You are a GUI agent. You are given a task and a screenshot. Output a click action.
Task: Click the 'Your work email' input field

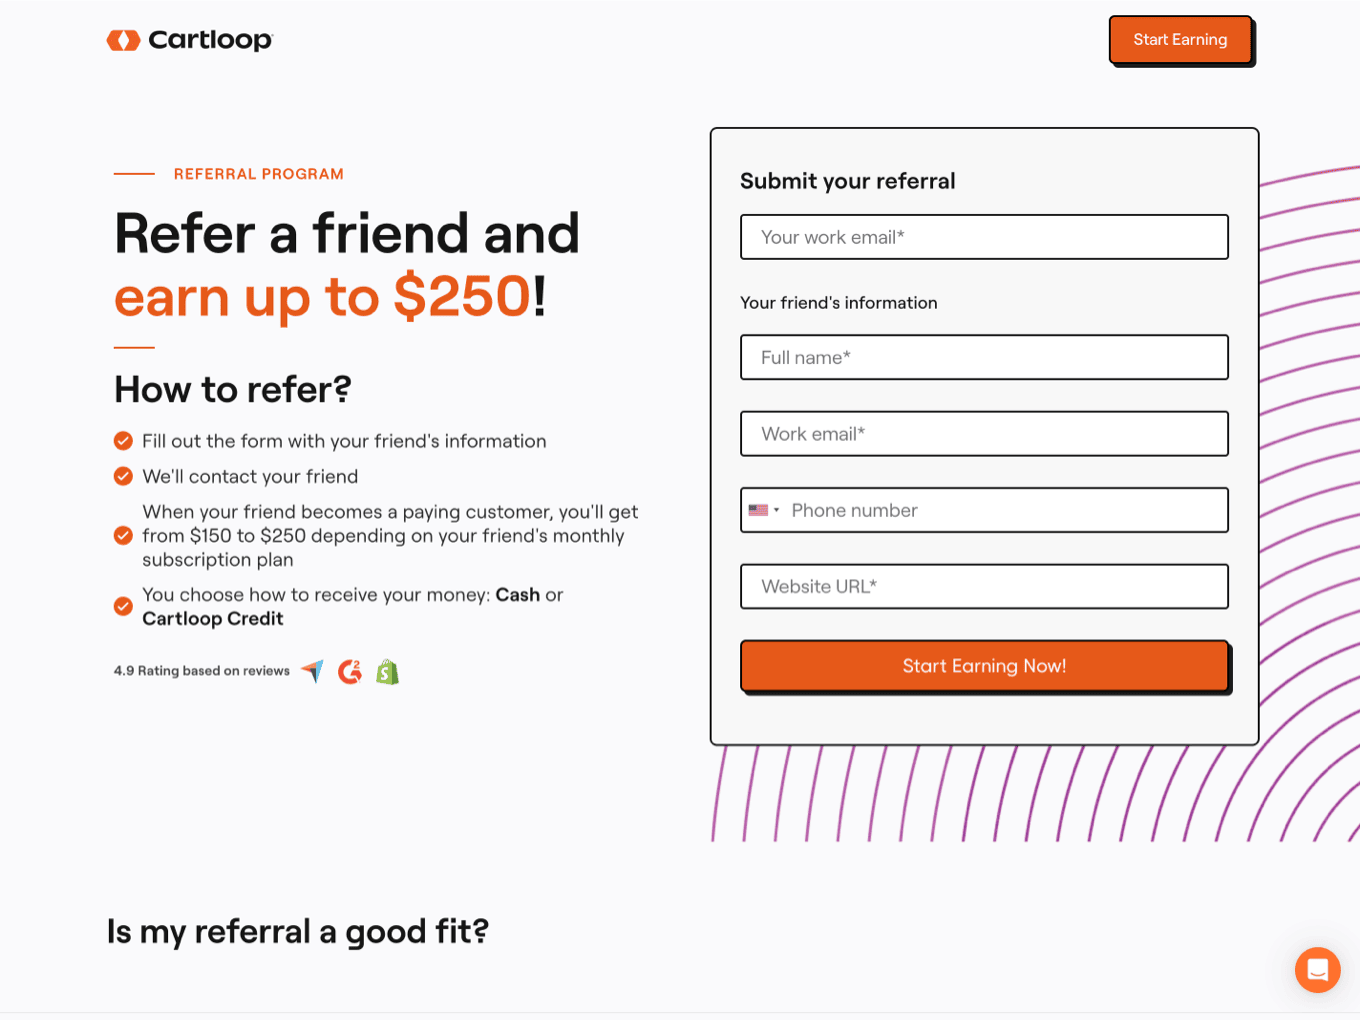point(984,237)
